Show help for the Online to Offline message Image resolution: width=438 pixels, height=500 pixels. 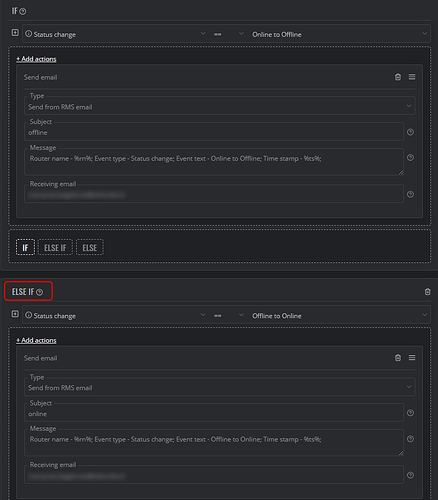(410, 157)
